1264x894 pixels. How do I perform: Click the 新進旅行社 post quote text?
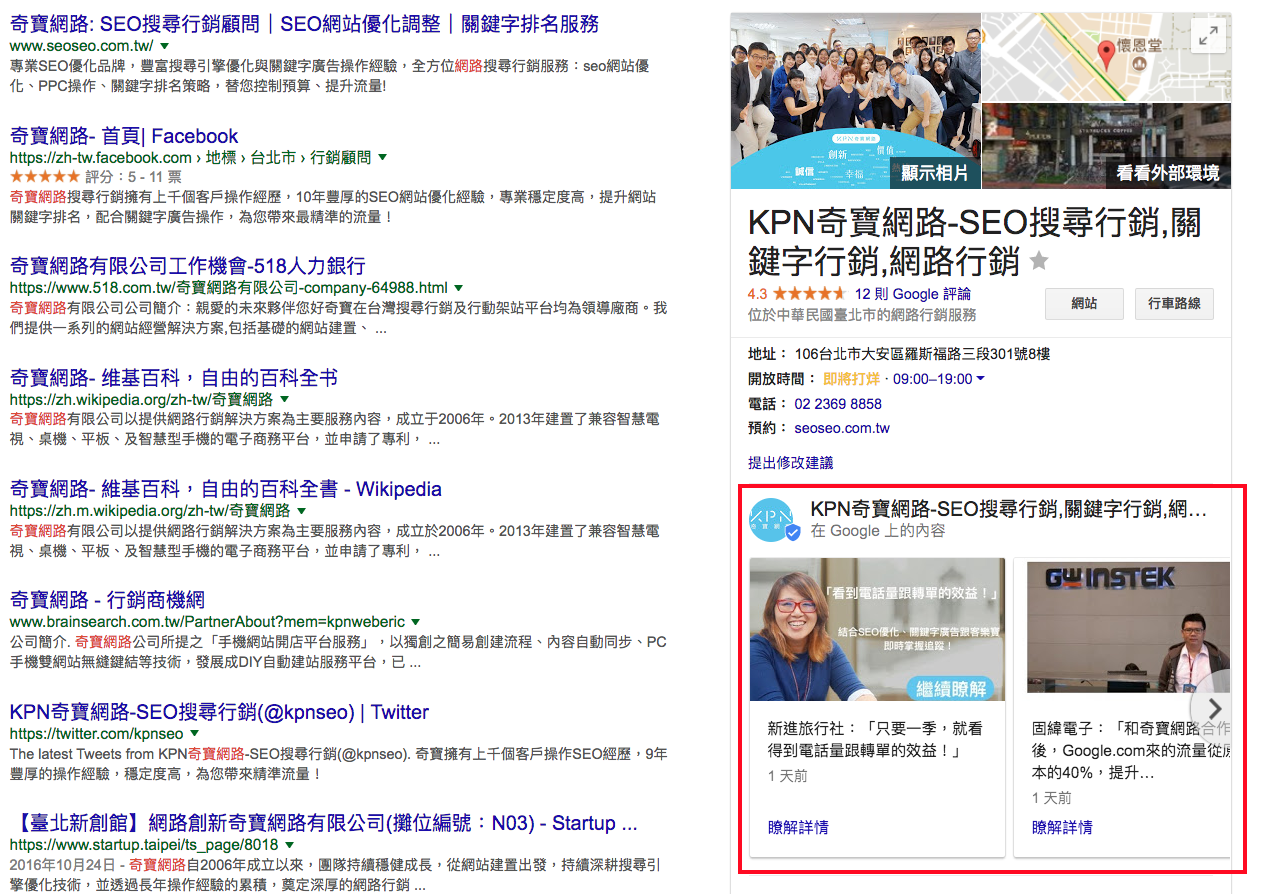(875, 740)
